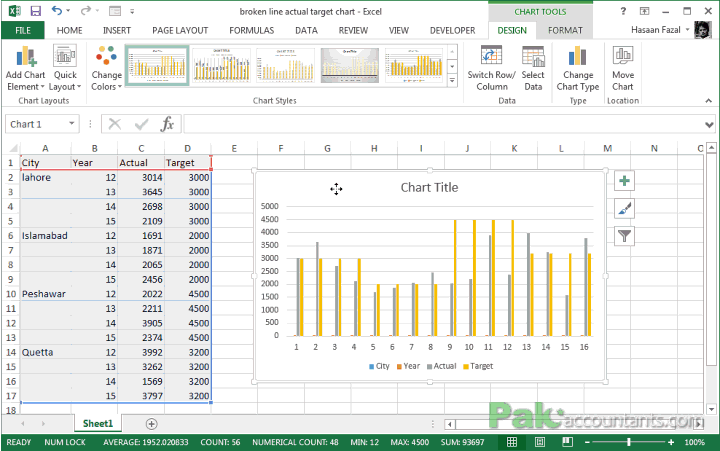Viewport: 720px width, 451px height.
Task: Open the DEVELOPER tab
Action: pyautogui.click(x=452, y=30)
